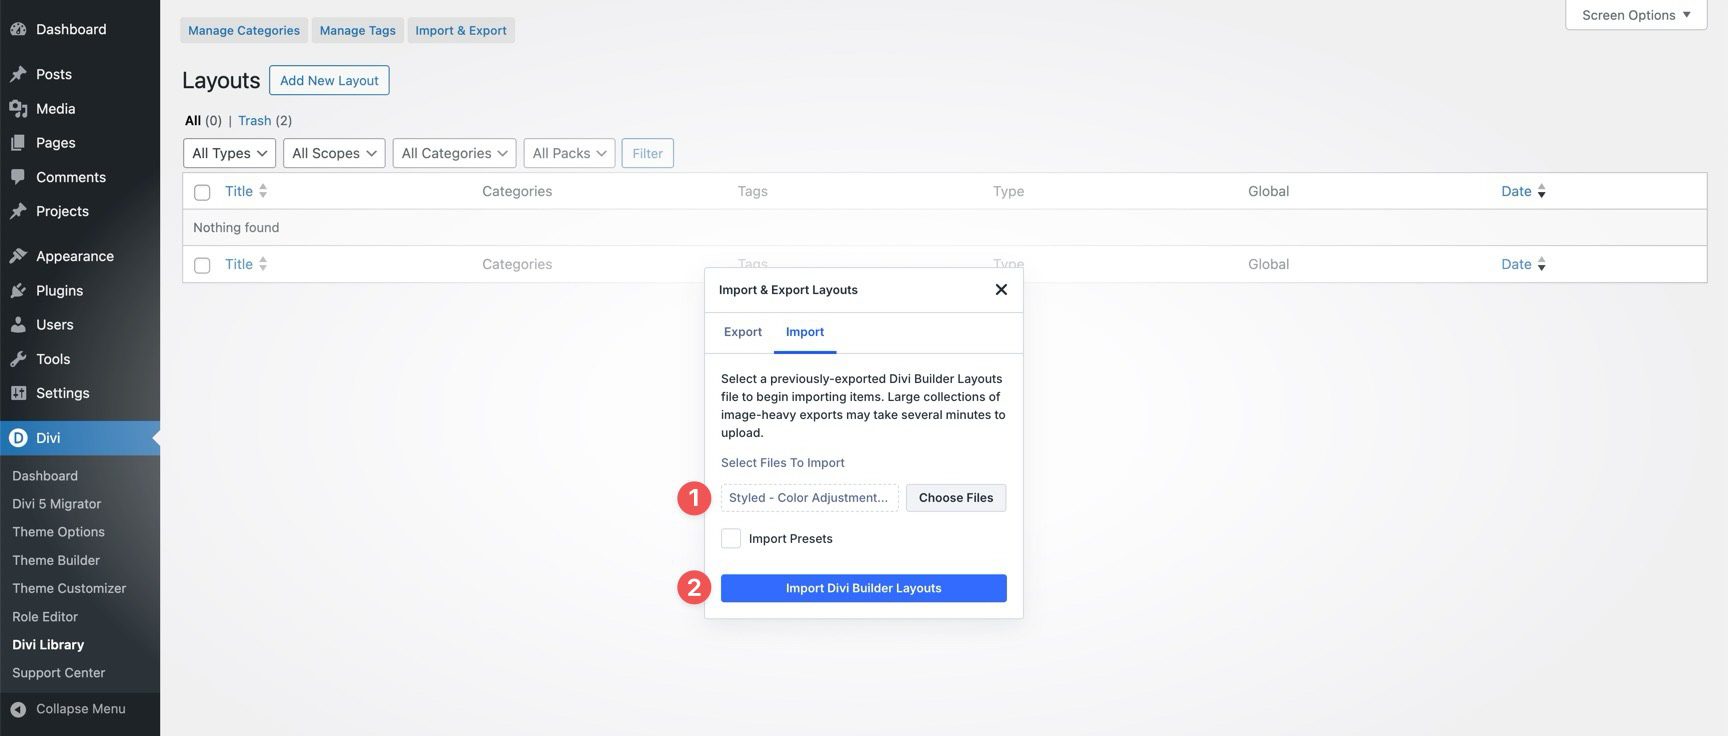Viewport: 1728px width, 736px height.
Task: Sort by bottom Title column arrows
Action: click(x=263, y=264)
